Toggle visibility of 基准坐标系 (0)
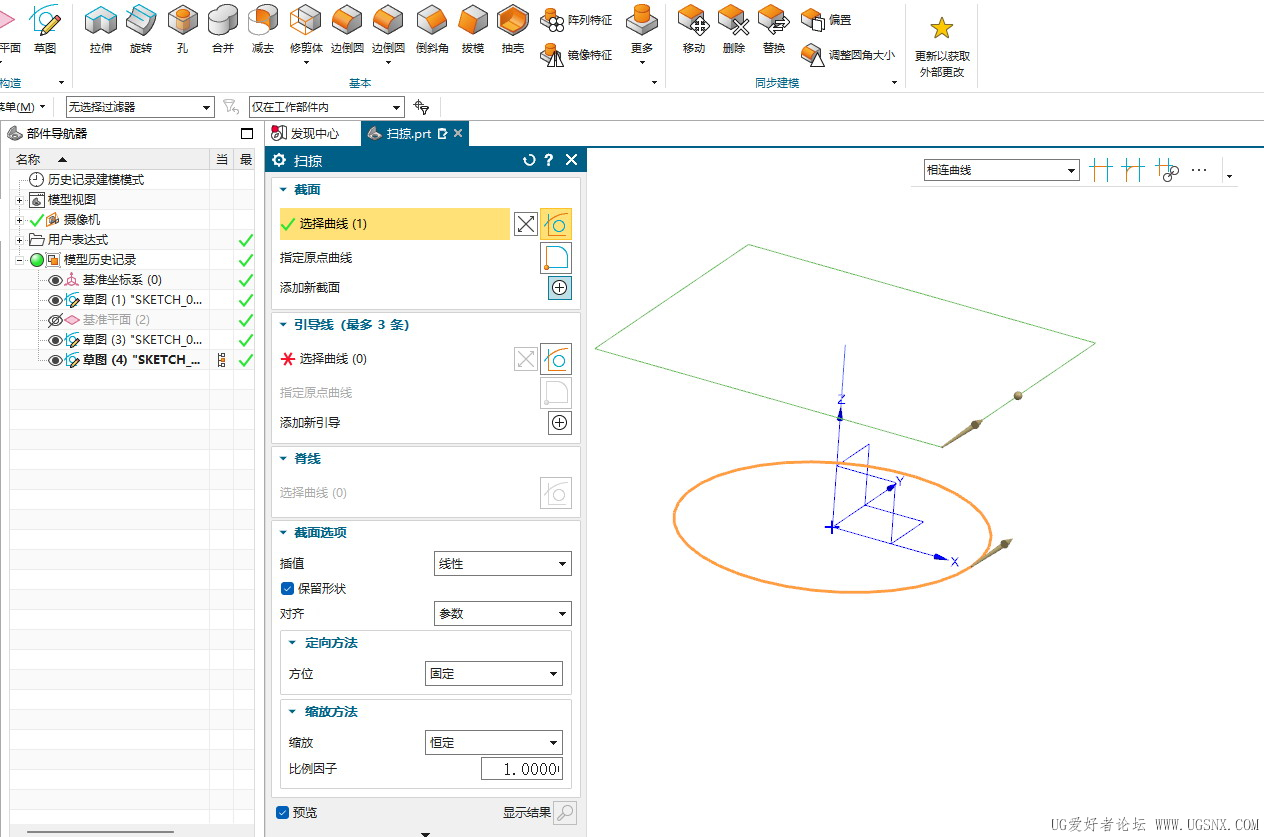Screen dimensions: 1264x837 point(55,280)
